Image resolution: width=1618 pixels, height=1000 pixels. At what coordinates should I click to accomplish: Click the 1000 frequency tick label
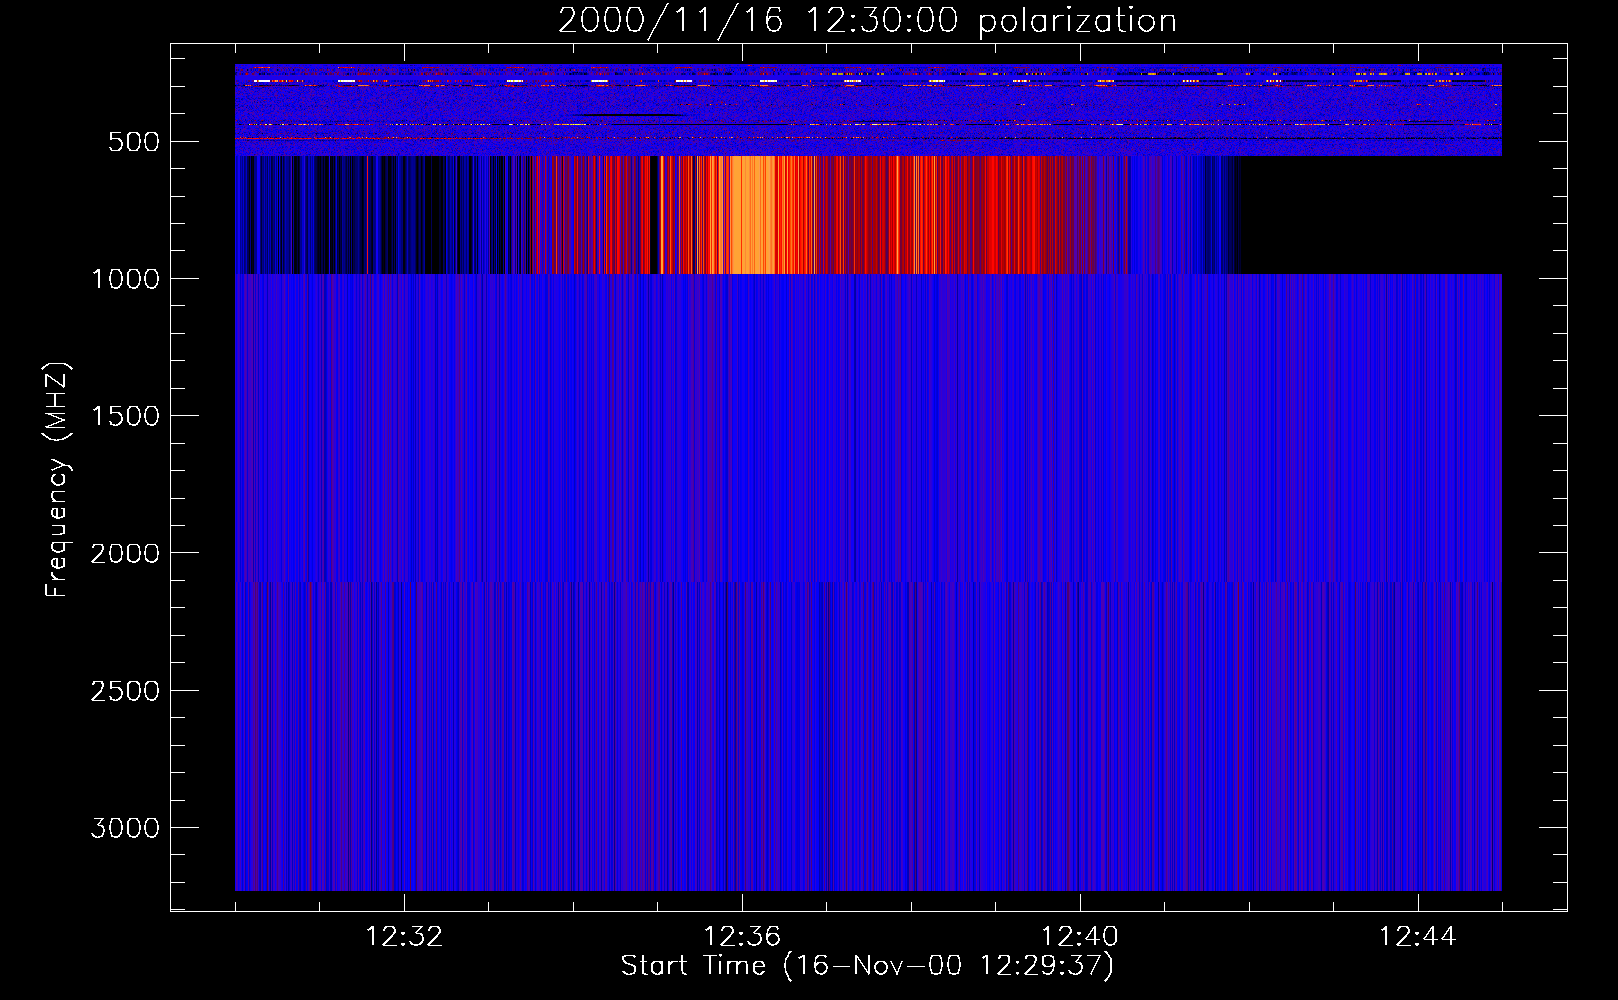[x=125, y=279]
